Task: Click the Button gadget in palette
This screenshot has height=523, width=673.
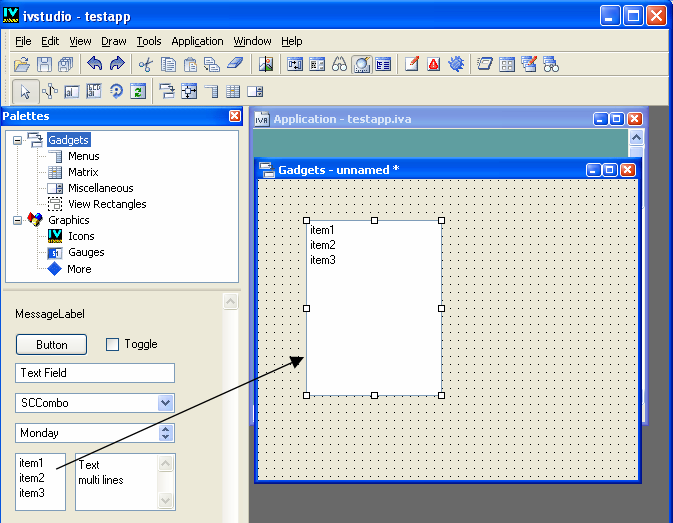Action: pyautogui.click(x=52, y=344)
